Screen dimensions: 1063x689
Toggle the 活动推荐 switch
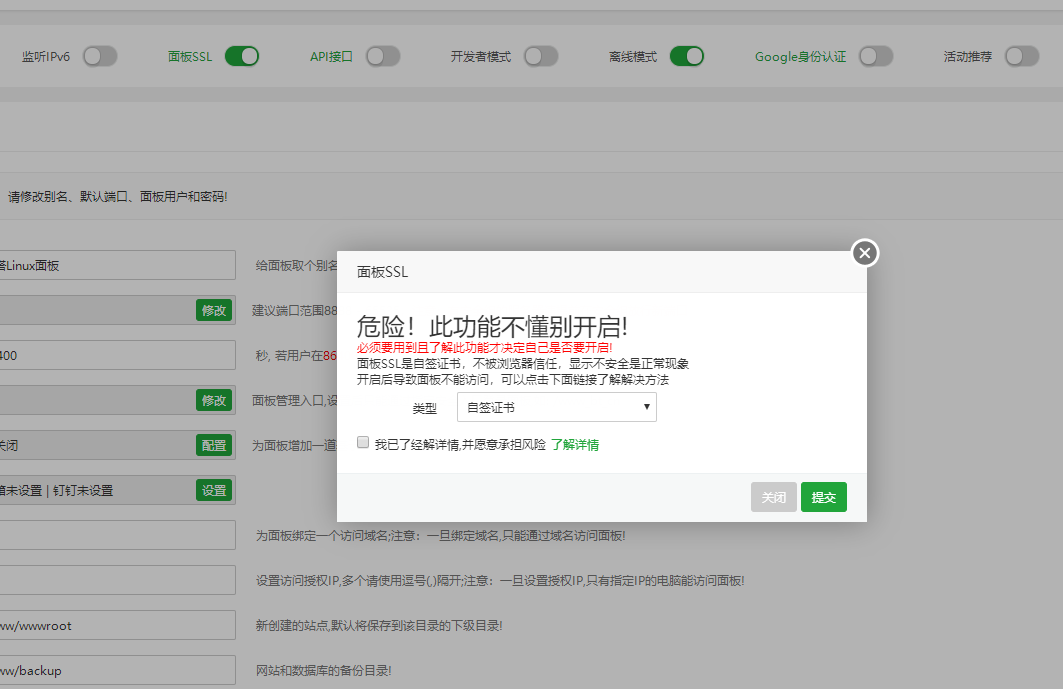[x=1022, y=56]
